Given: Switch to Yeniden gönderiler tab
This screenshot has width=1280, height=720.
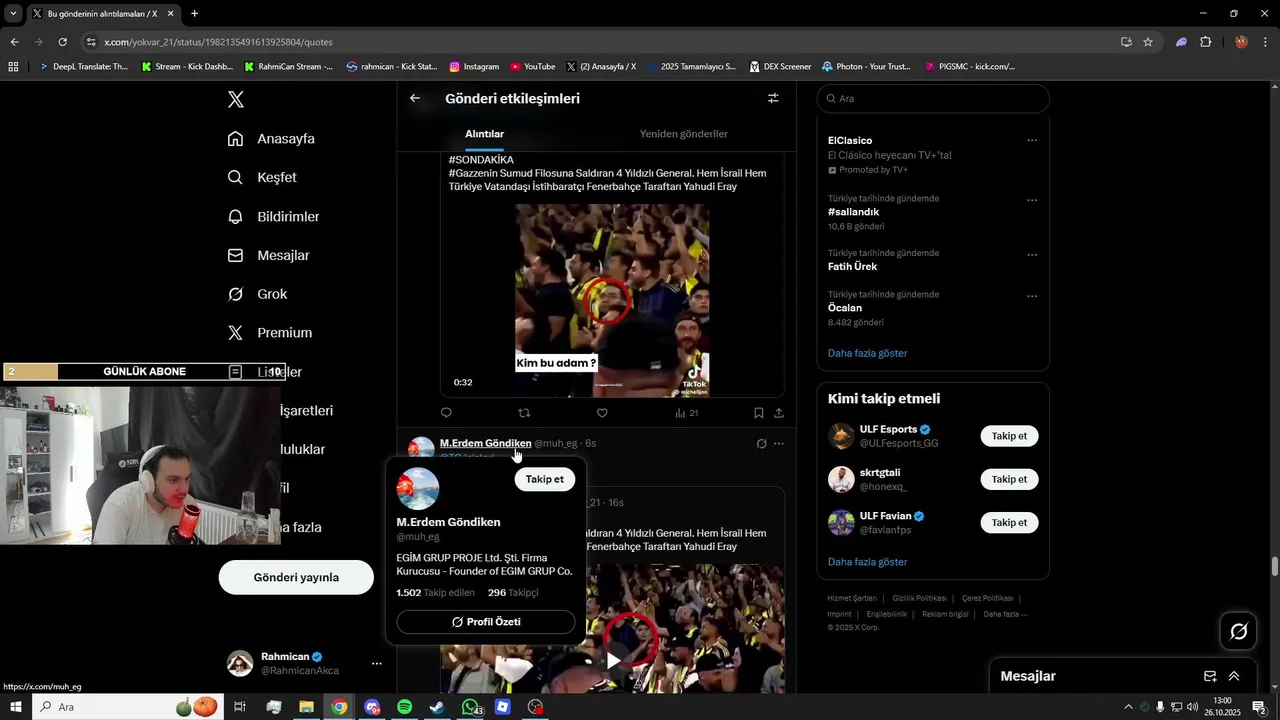Looking at the screenshot, I should pyautogui.click(x=684, y=134).
